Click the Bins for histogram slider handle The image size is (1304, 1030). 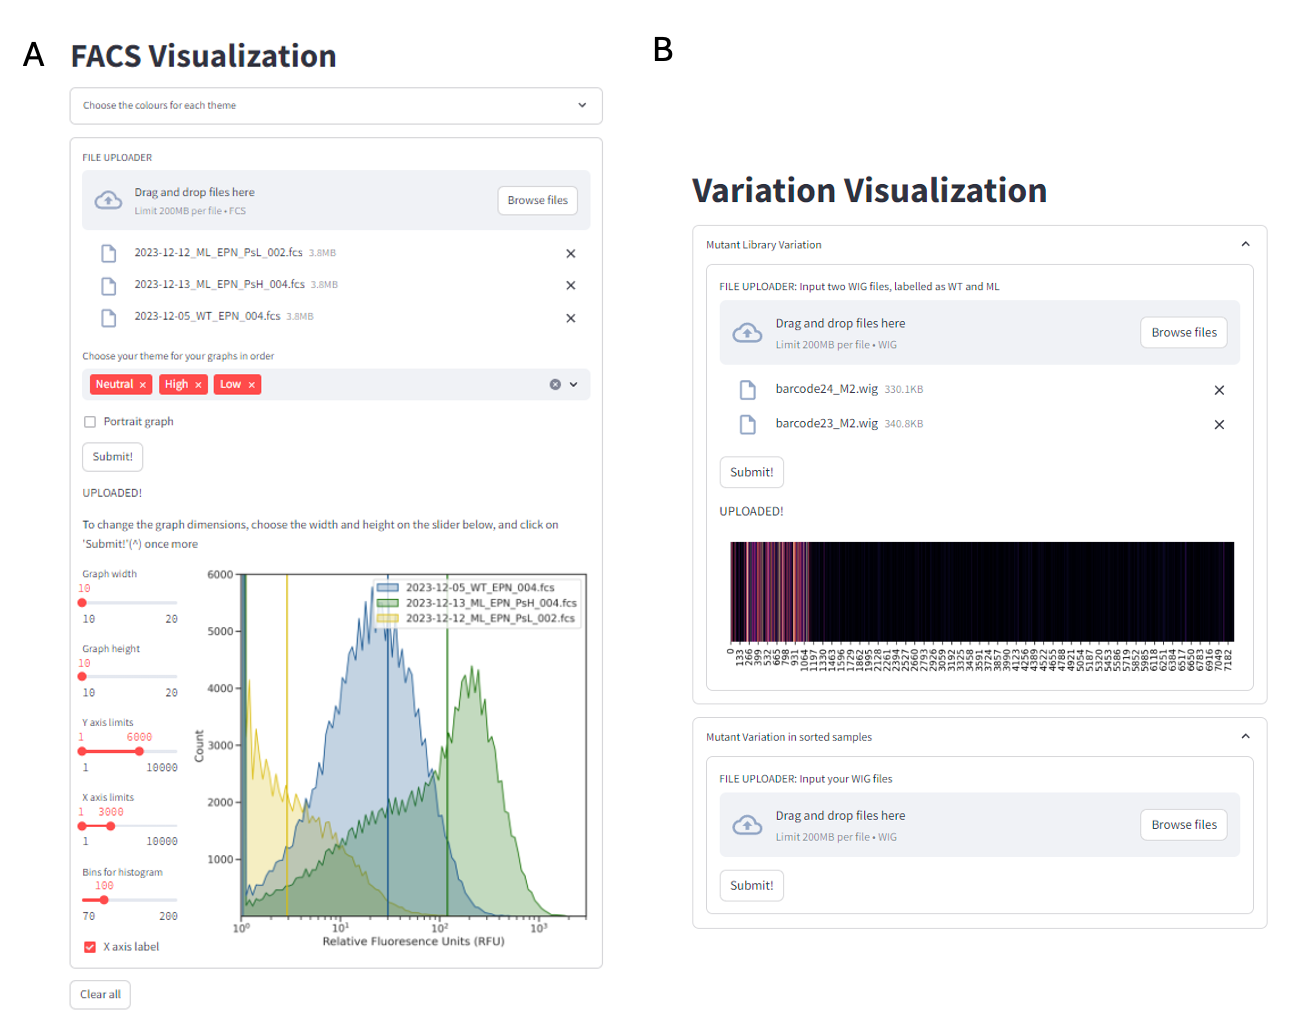(x=104, y=900)
